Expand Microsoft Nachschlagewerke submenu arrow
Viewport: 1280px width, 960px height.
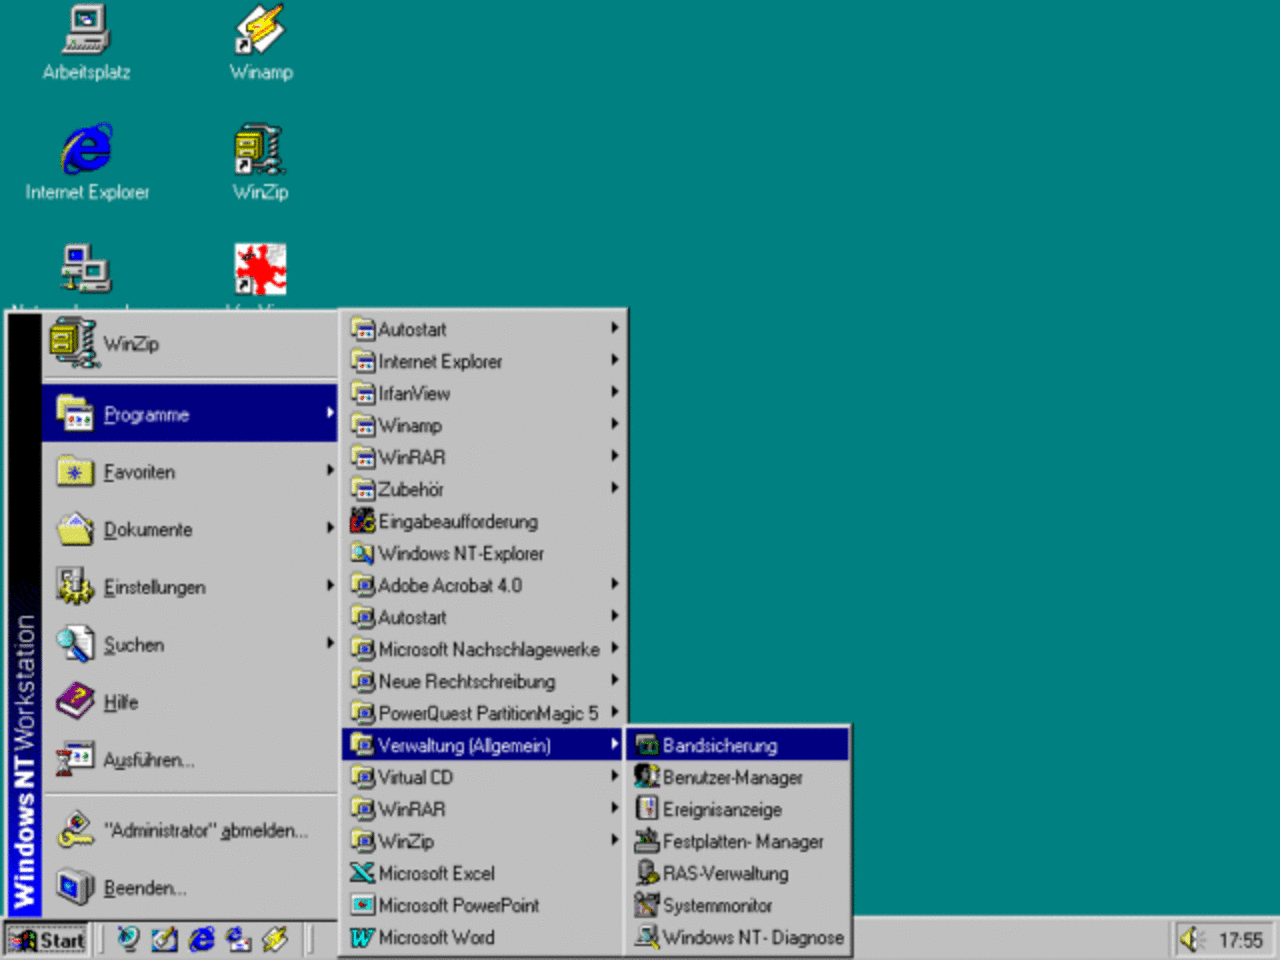pyautogui.click(x=615, y=648)
